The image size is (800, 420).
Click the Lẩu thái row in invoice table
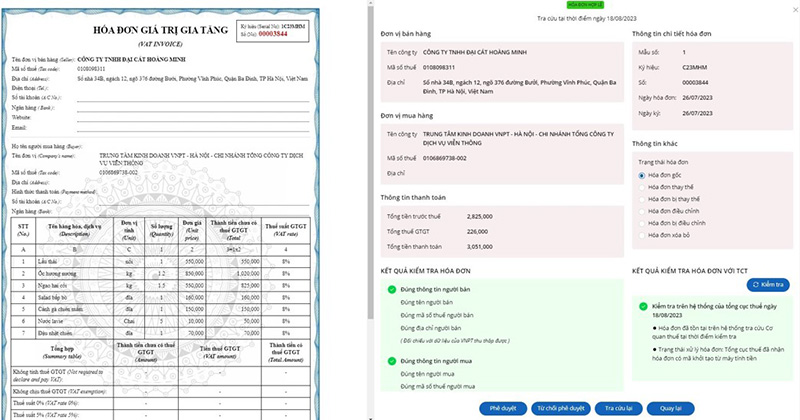pos(160,261)
